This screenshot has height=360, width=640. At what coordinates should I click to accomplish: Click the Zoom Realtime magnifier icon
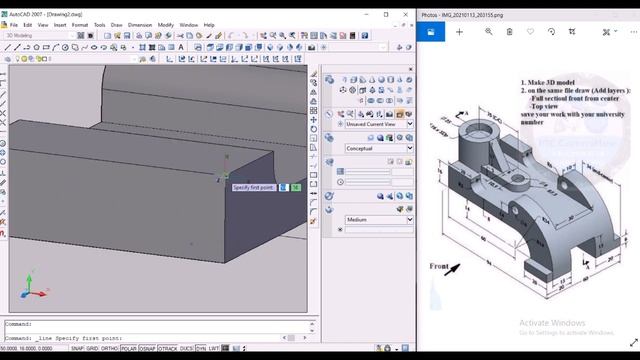[x=273, y=36]
